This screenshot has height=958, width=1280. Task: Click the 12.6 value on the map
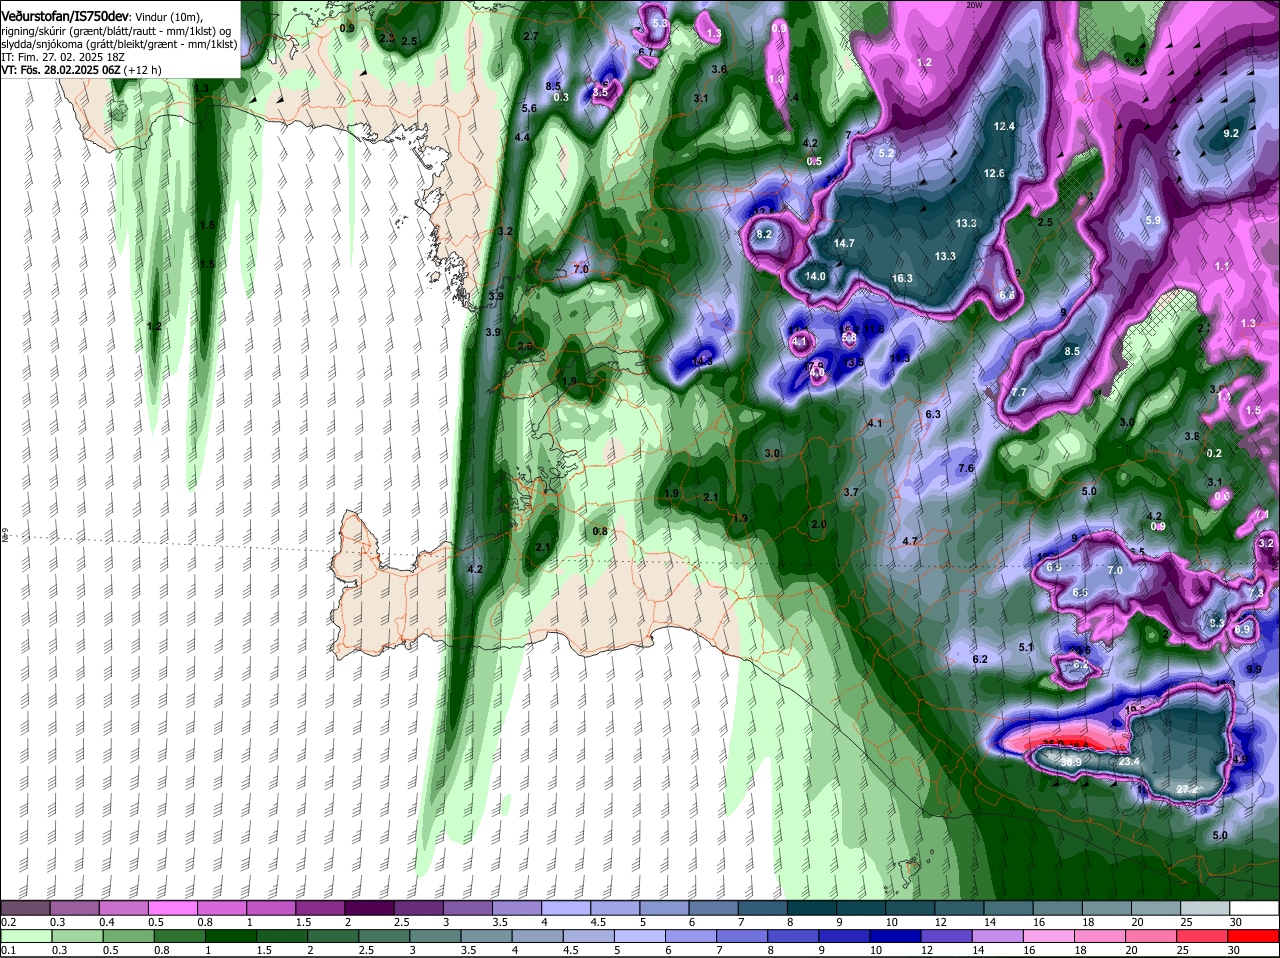[994, 173]
